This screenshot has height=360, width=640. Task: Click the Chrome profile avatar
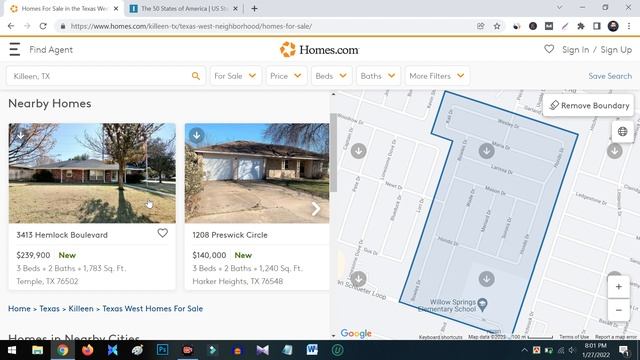(613, 26)
